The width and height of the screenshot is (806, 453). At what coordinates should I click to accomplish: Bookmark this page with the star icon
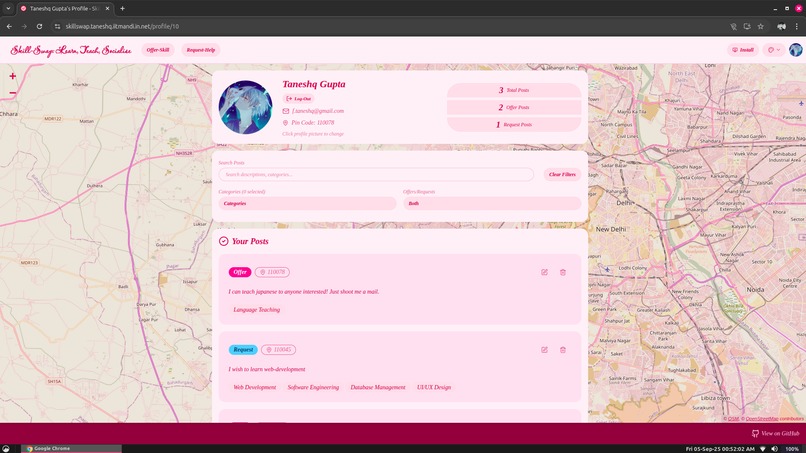(x=761, y=26)
